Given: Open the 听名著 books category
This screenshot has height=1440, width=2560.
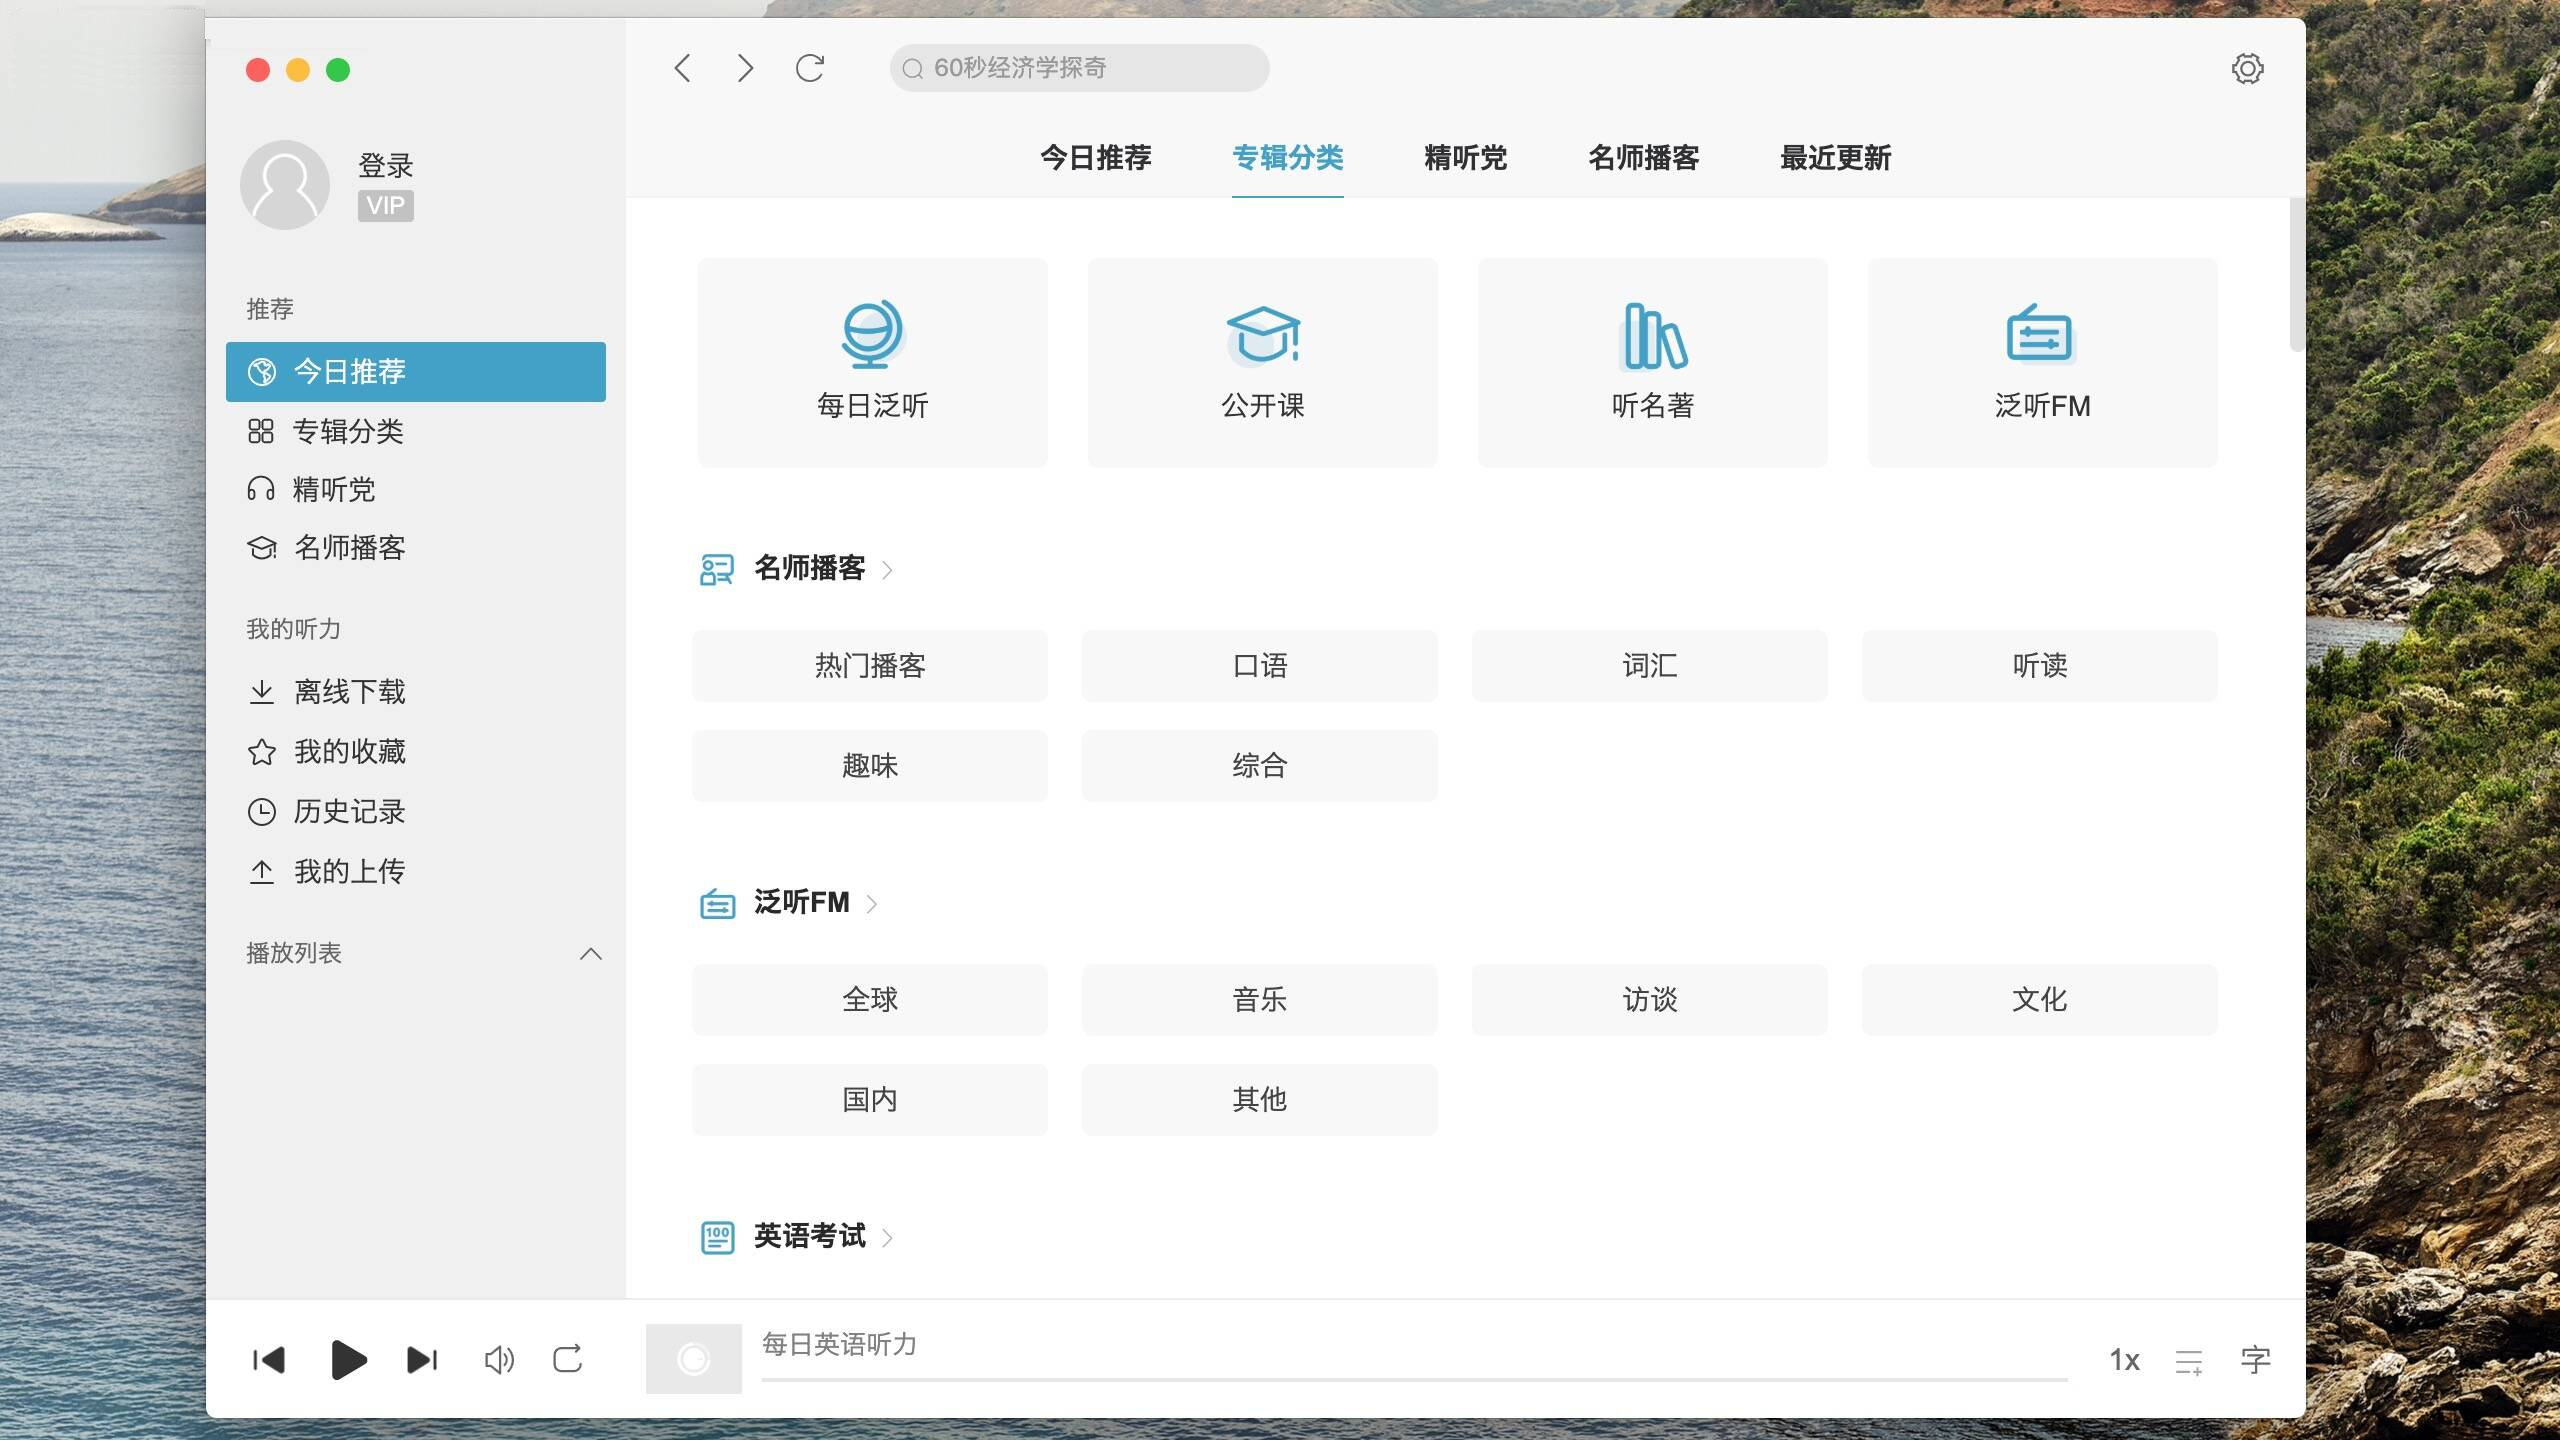Looking at the screenshot, I should 1652,362.
